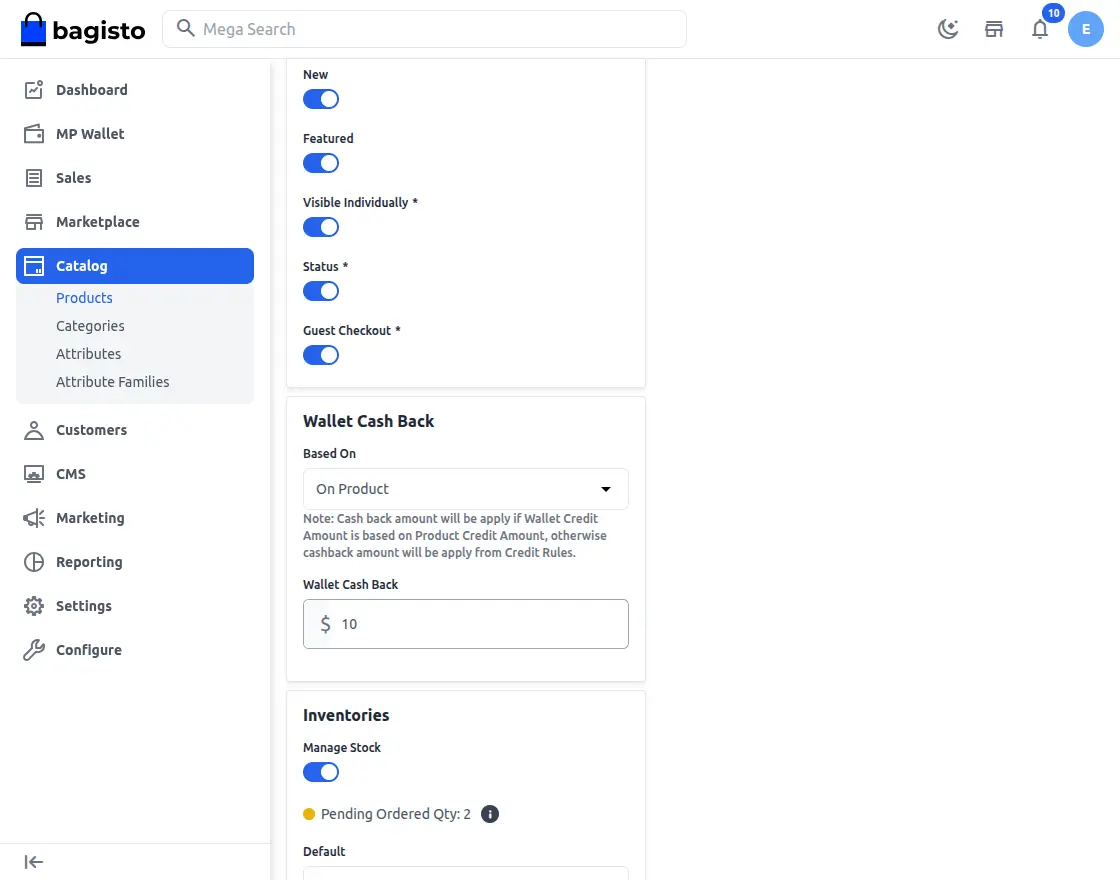Open the dark mode toggle icon
This screenshot has width=1120, height=880.
(x=947, y=29)
